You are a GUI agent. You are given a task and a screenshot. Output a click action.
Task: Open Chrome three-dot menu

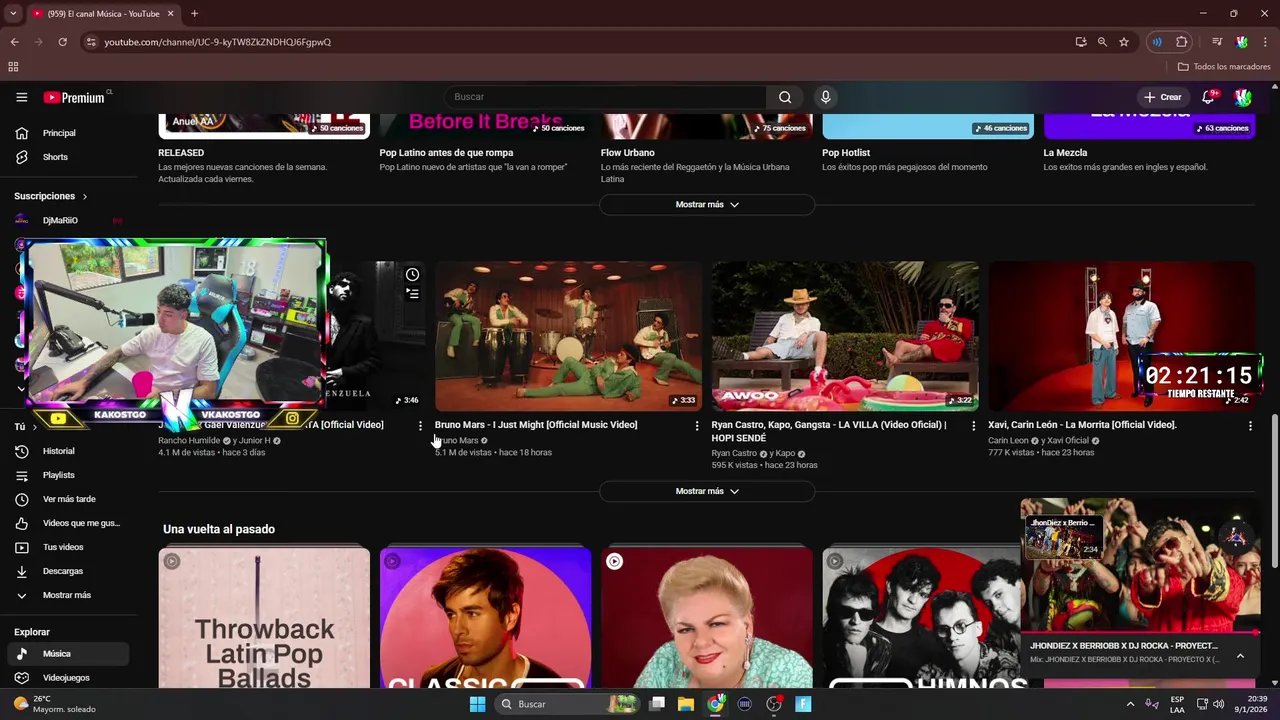click(x=1265, y=42)
